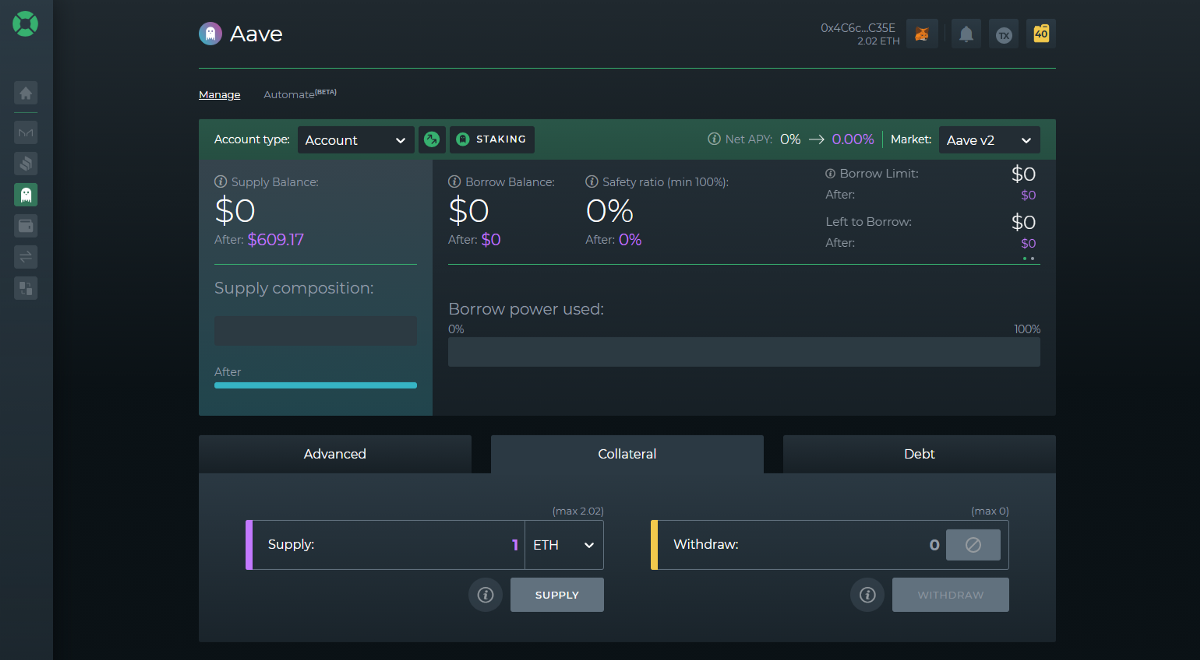Click the disabled asset selector in Withdraw field
Viewport: 1200px width, 660px height.
973,545
